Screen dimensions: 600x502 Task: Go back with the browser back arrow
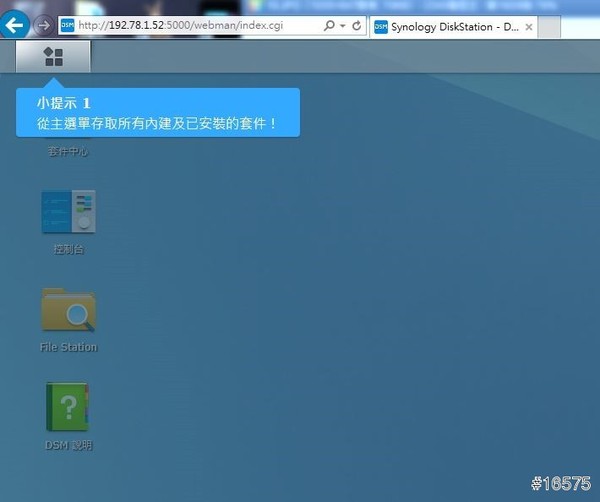click(15, 25)
